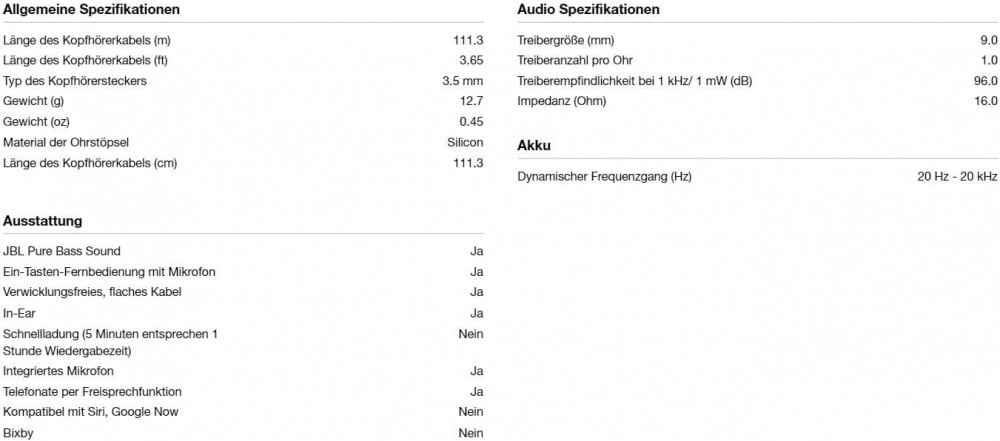This screenshot has width=1000, height=441.
Task: Select the Treibergröße (mm) label
Action: 566,40
